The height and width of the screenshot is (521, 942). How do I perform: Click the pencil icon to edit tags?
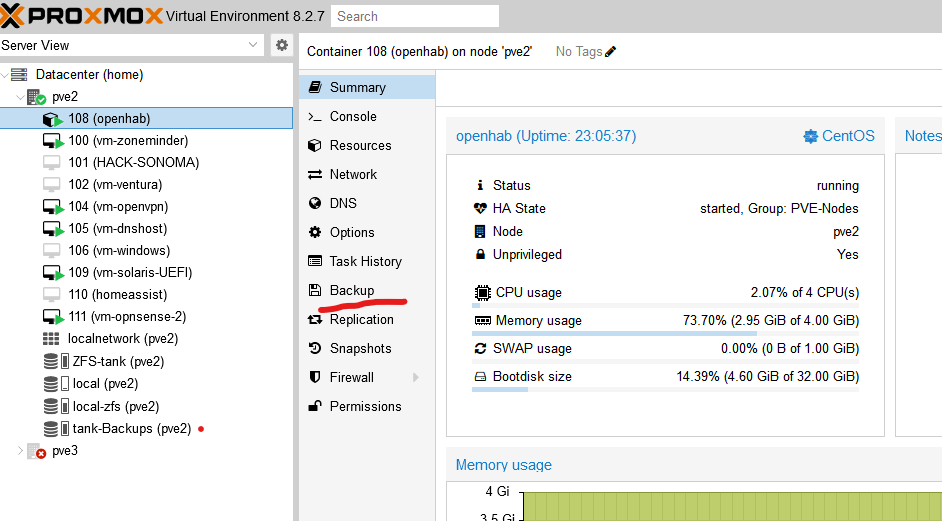pyautogui.click(x=611, y=51)
